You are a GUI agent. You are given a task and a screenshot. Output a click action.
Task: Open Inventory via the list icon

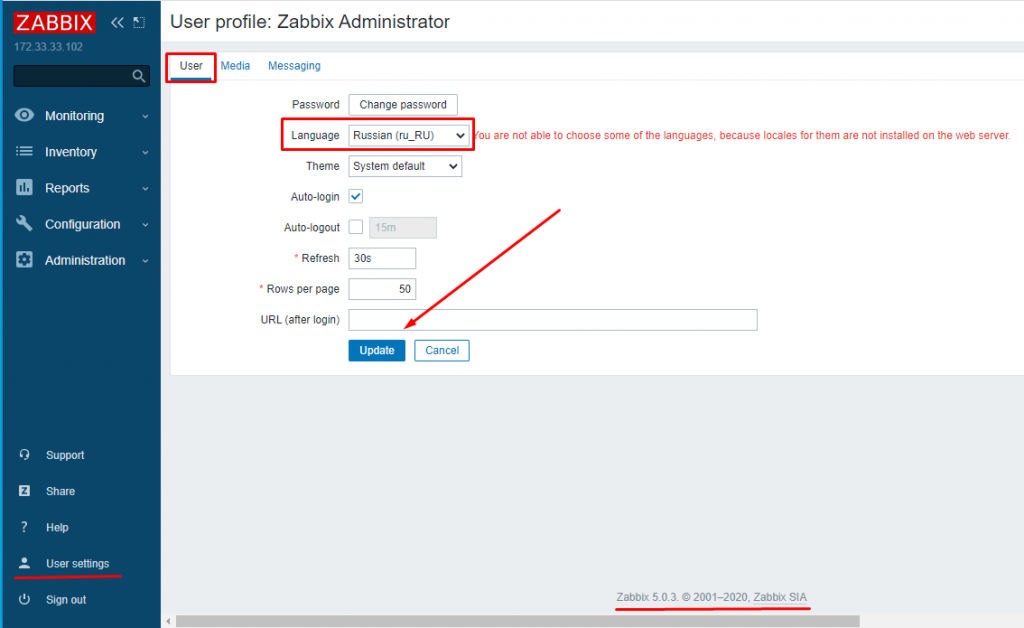[x=25, y=152]
